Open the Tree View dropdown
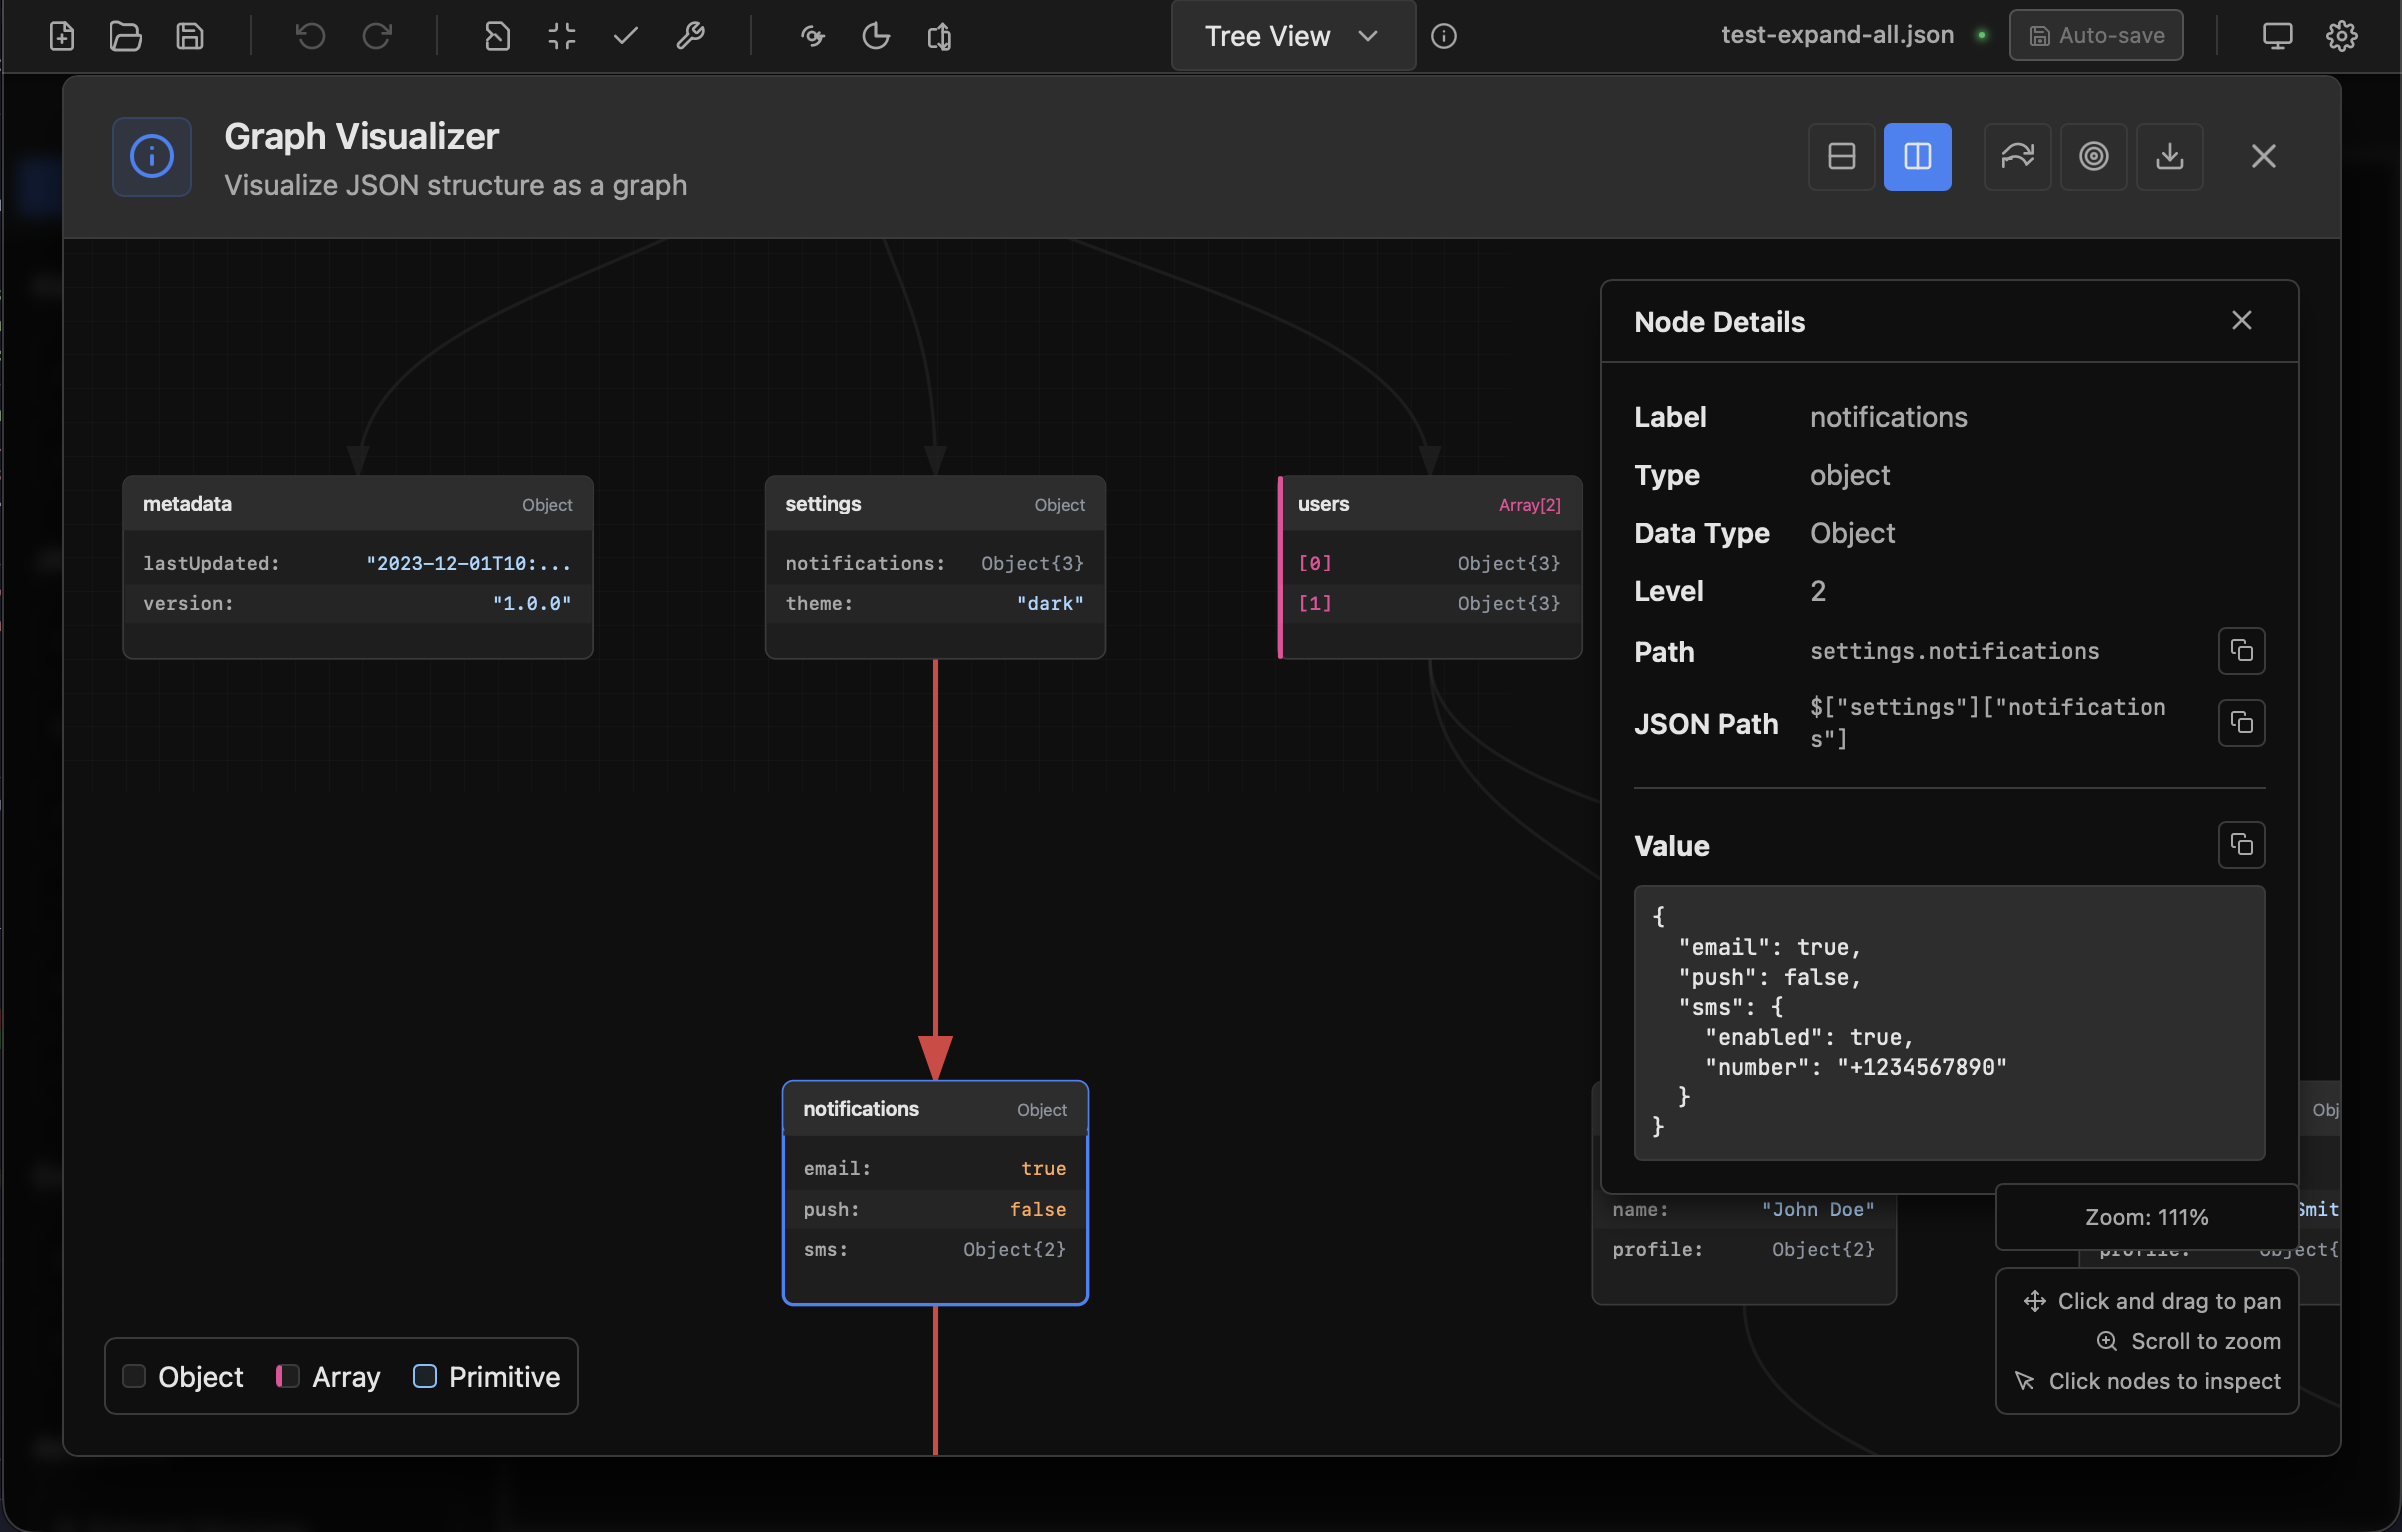The height and width of the screenshot is (1532, 2402). pyautogui.click(x=1292, y=36)
